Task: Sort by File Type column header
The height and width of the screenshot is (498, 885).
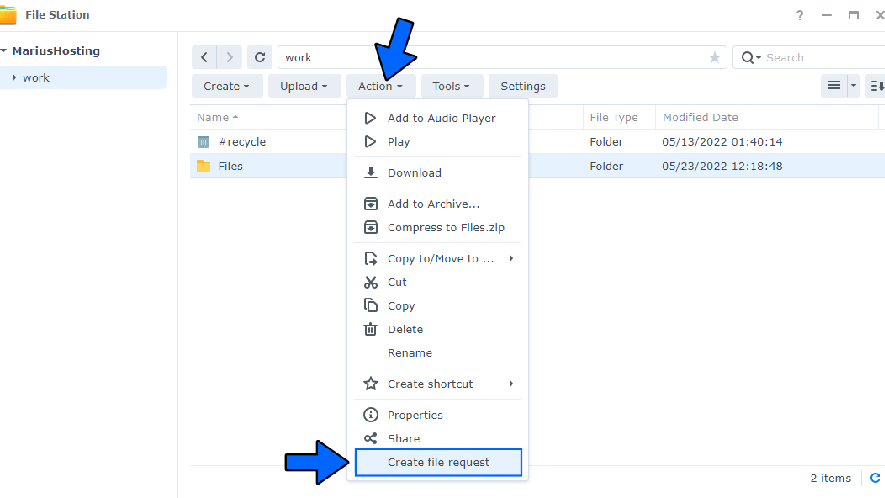Action: coord(614,117)
